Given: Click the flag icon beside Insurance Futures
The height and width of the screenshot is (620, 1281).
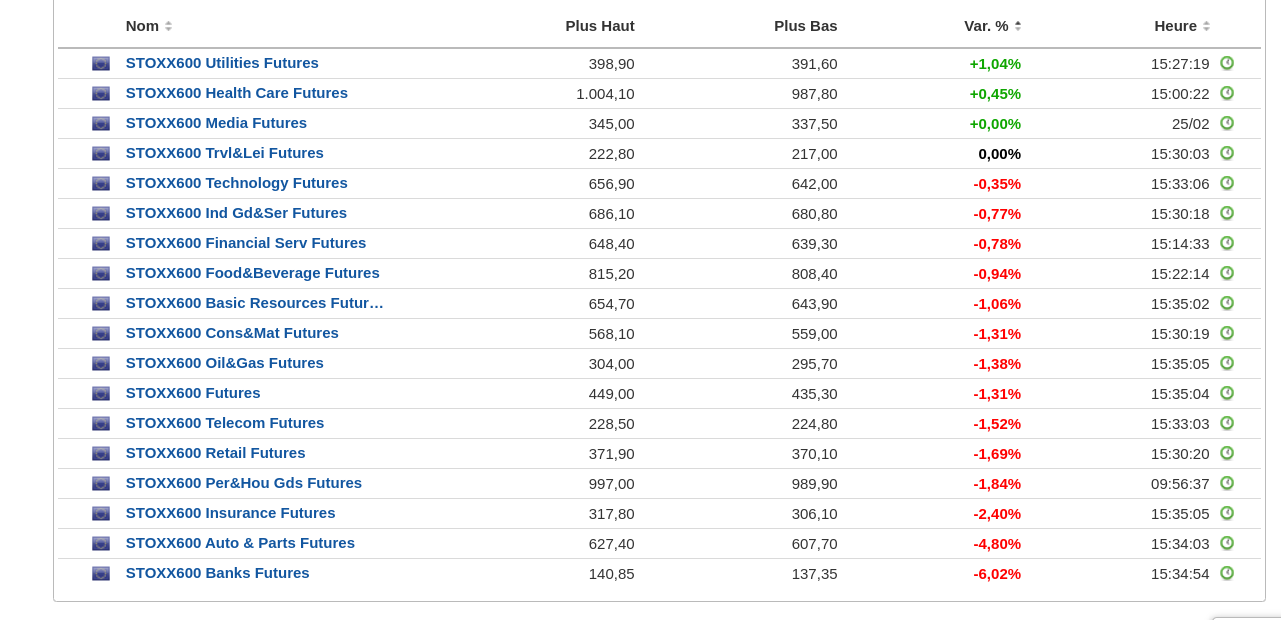Looking at the screenshot, I should (x=101, y=513).
